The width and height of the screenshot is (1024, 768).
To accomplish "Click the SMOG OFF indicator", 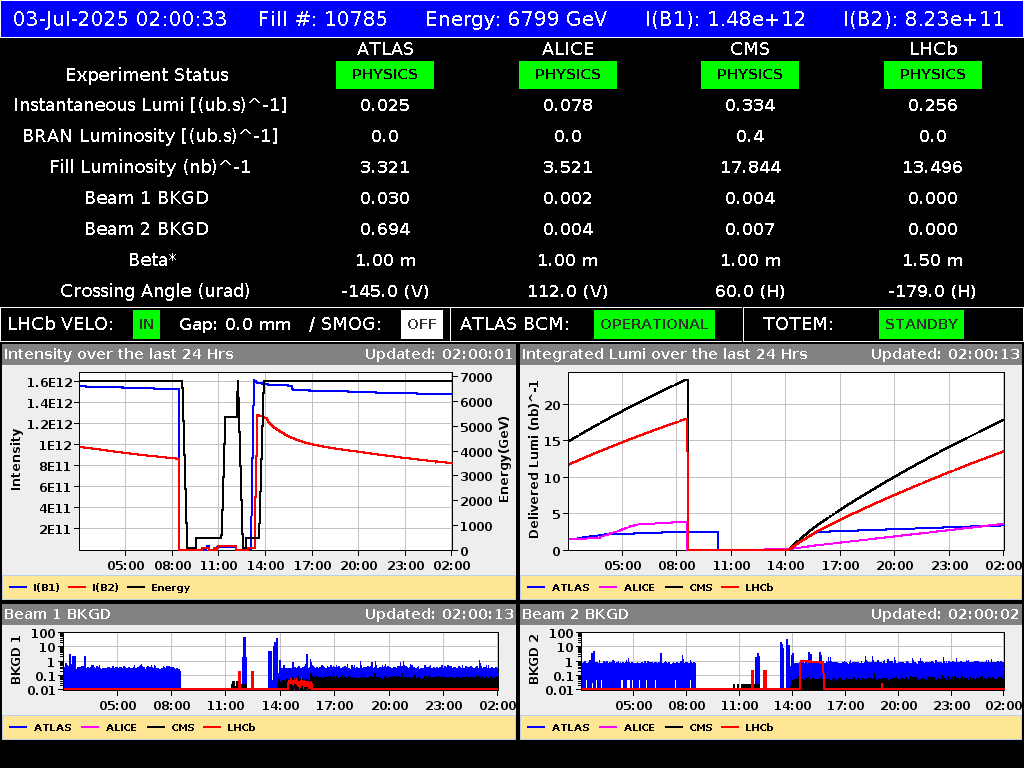I will click(x=422, y=324).
